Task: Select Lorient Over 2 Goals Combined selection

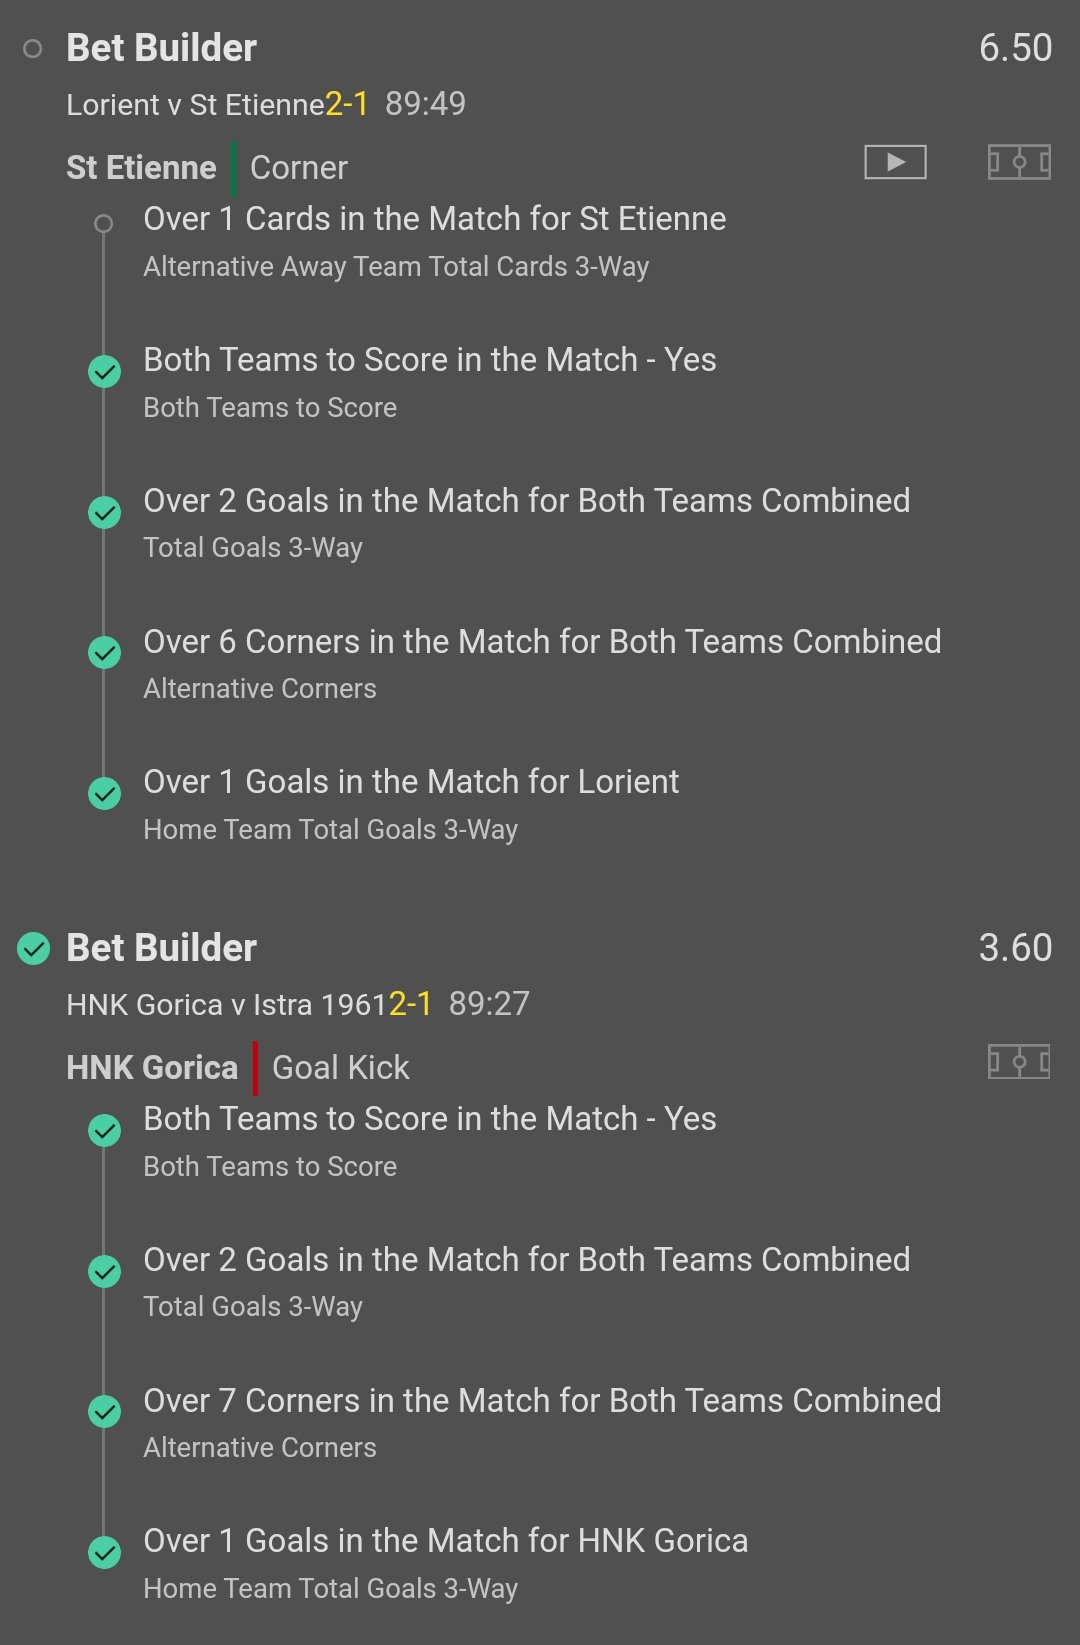Action: [526, 501]
